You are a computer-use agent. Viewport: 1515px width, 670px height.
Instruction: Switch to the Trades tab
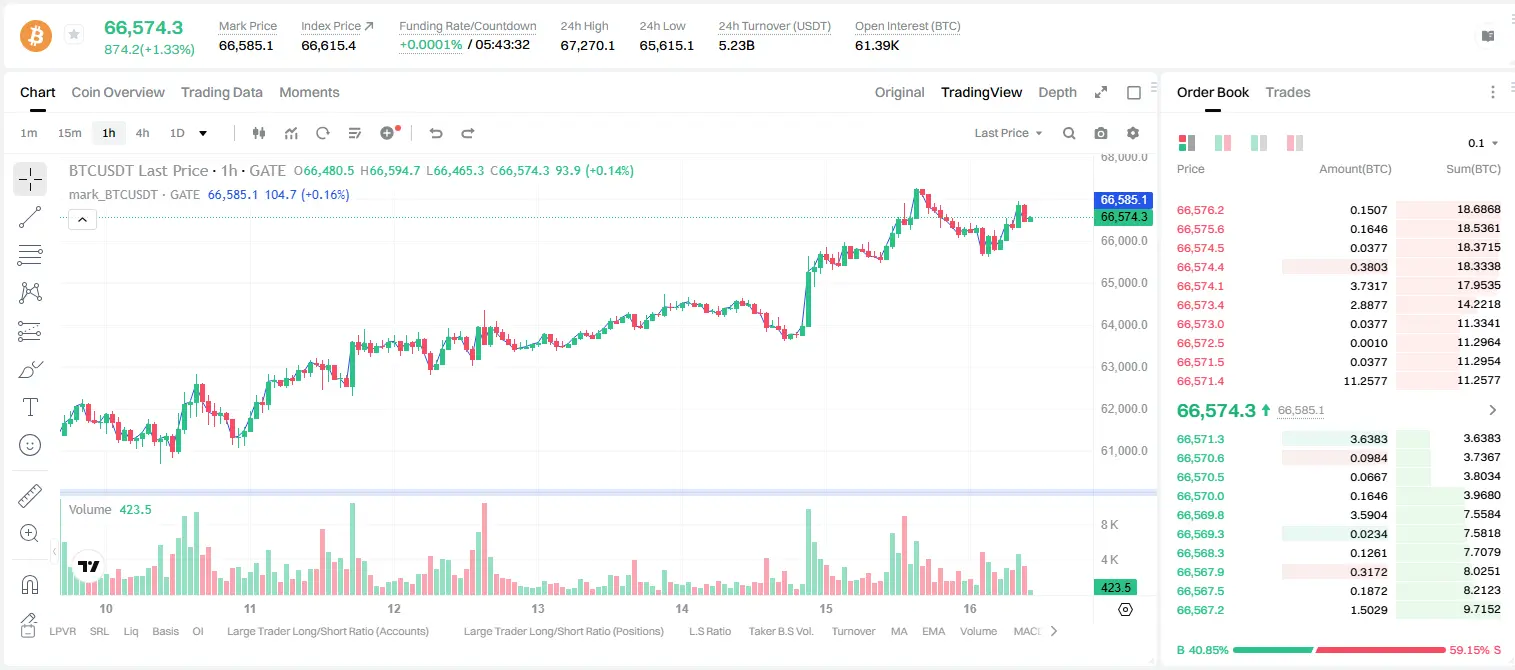click(x=1287, y=92)
